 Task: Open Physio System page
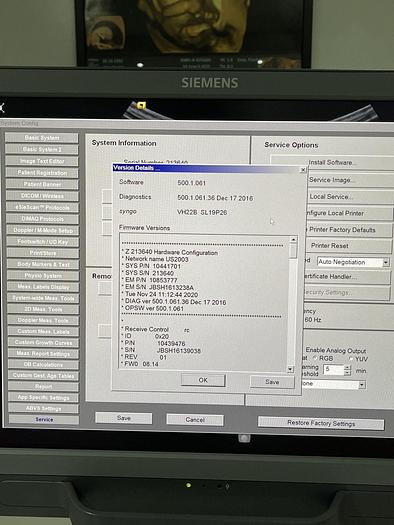43,276
